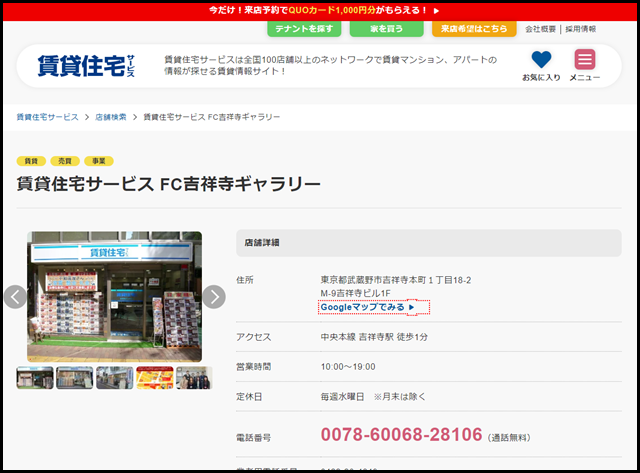Select the red map thumbnail
640x473 pixels.
tap(155, 378)
